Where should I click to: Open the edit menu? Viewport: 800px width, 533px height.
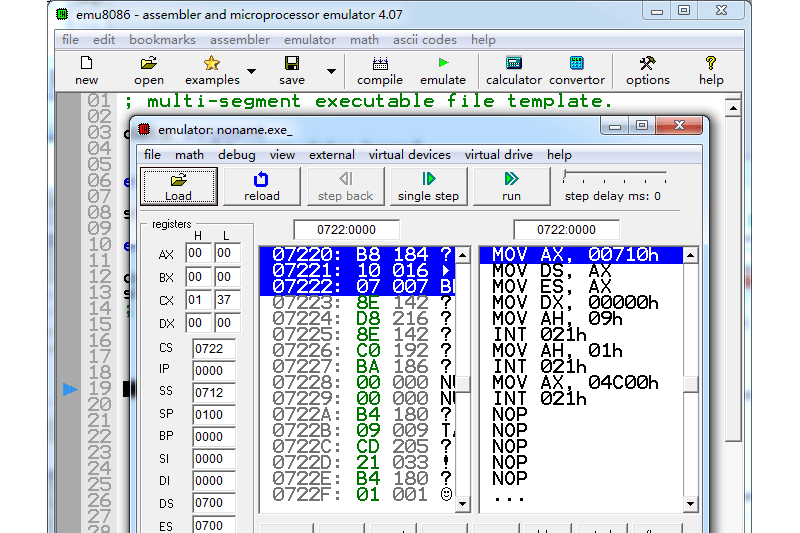click(x=104, y=40)
